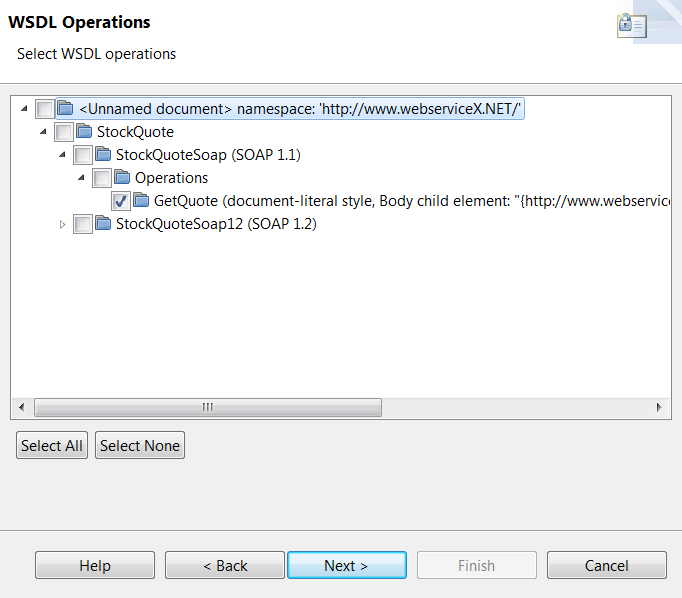Click the horizontal scrollbar thumb

coord(208,408)
